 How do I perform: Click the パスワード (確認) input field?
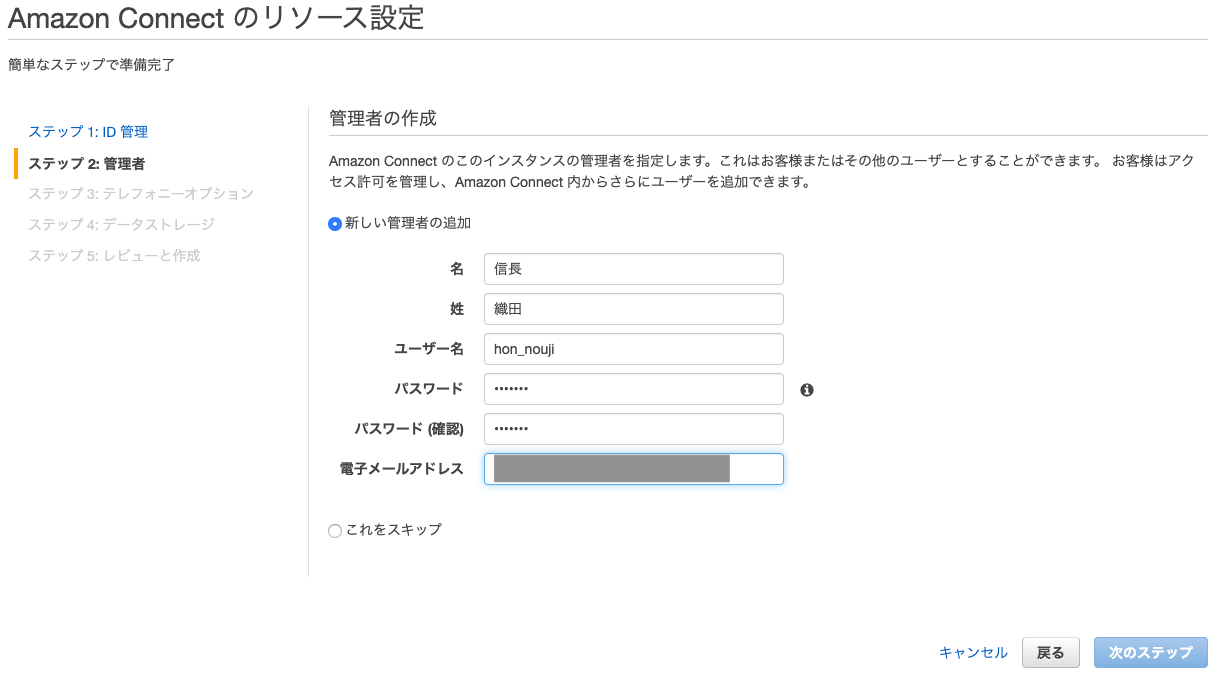tap(634, 429)
